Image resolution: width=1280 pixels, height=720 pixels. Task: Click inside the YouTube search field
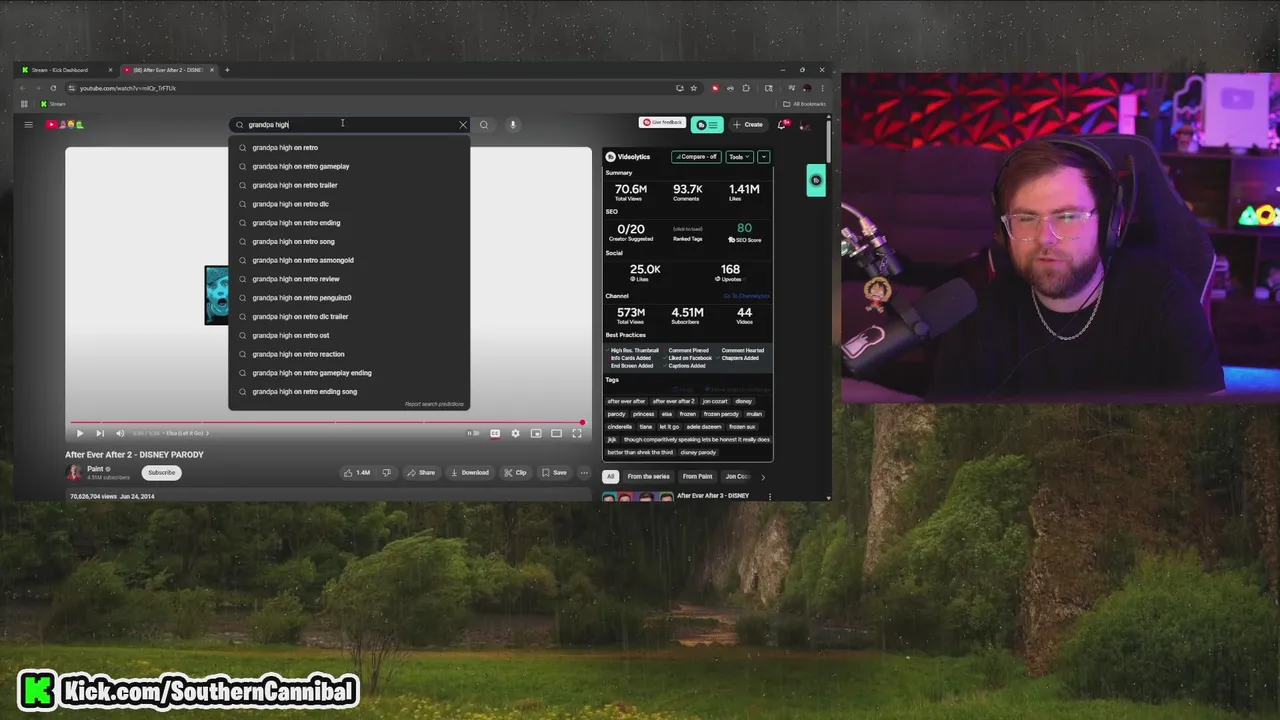point(350,125)
